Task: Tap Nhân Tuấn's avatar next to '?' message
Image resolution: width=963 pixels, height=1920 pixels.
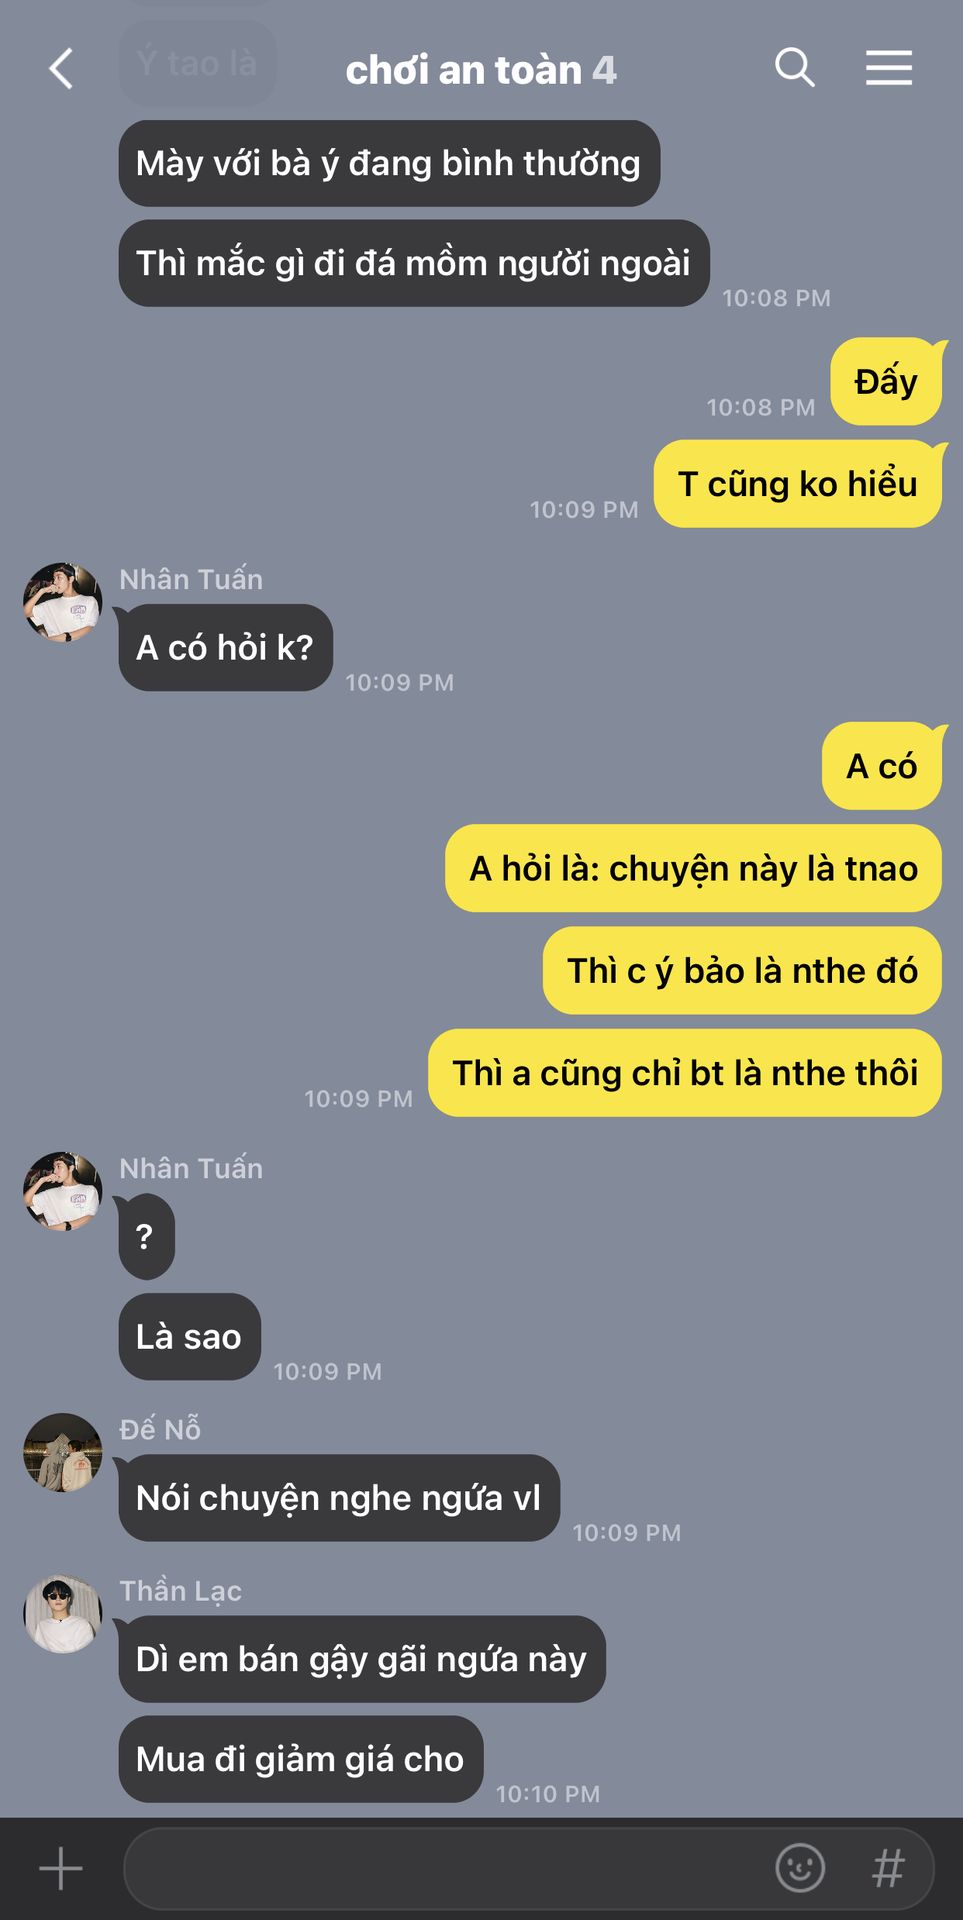Action: coord(63,1191)
